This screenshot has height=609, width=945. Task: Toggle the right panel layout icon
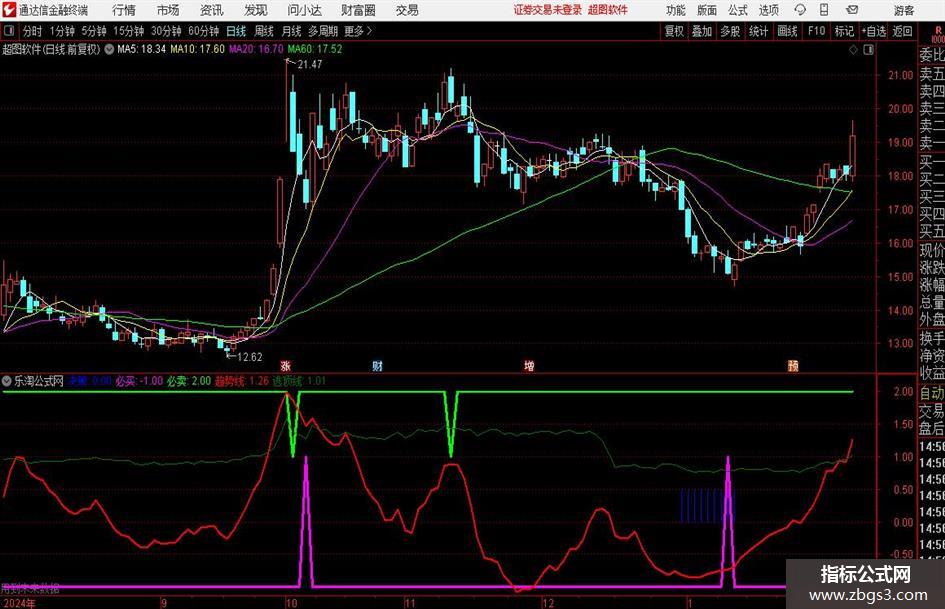[868, 50]
